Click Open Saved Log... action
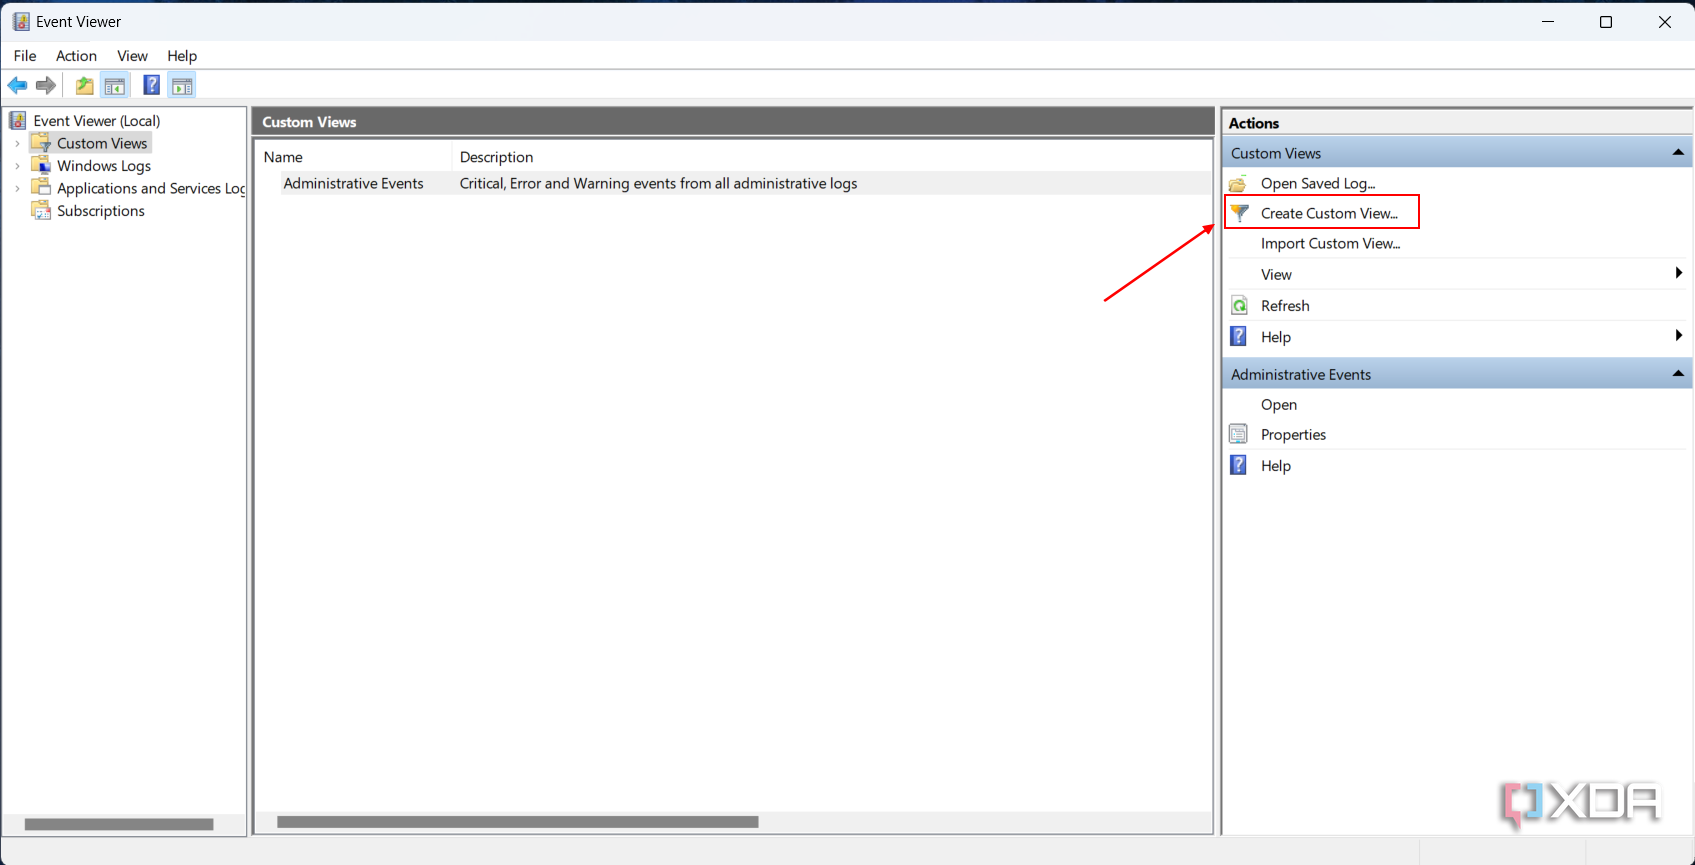 click(1318, 184)
